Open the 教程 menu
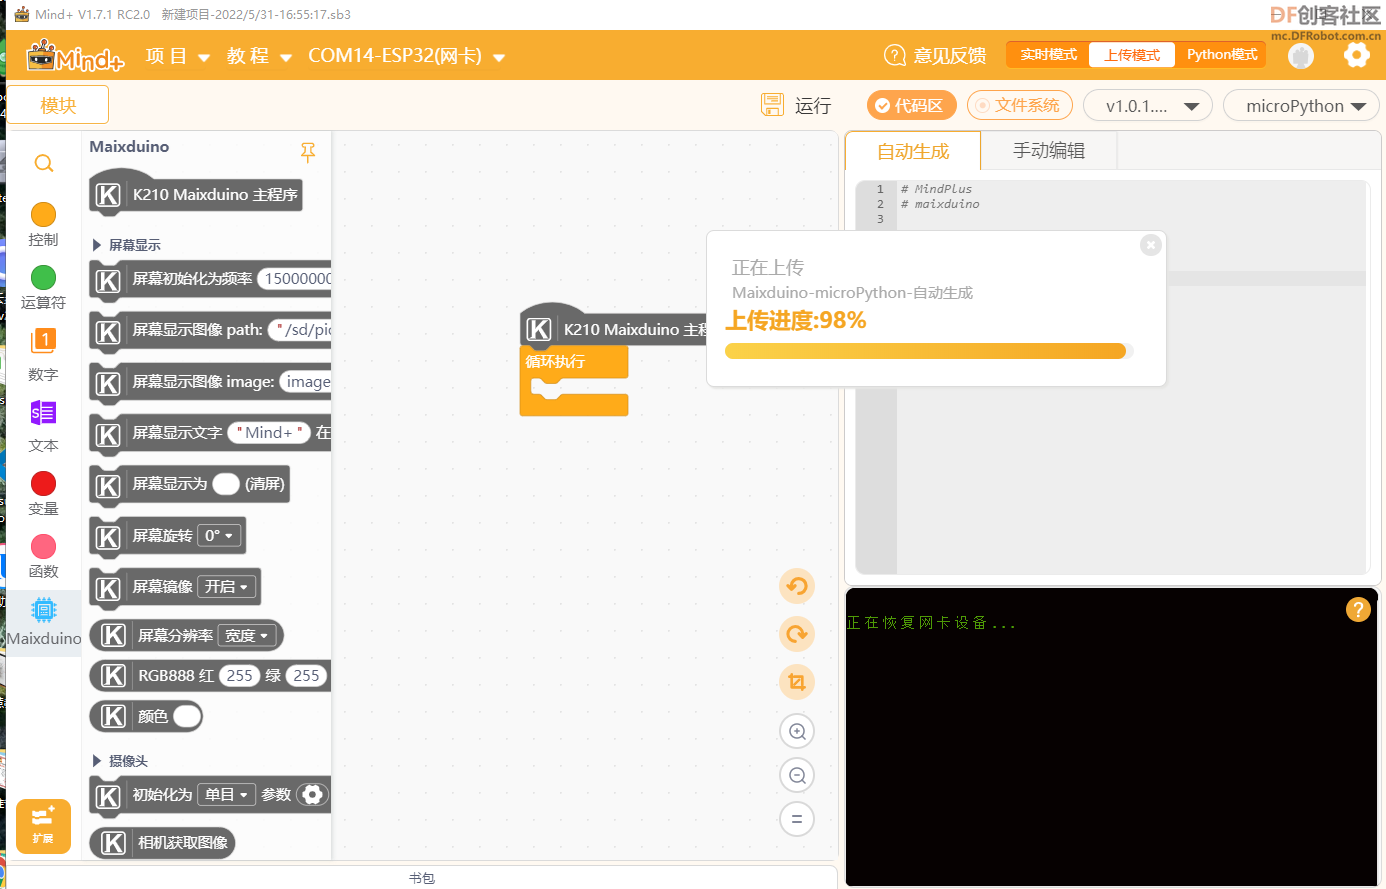1386x889 pixels. point(259,56)
